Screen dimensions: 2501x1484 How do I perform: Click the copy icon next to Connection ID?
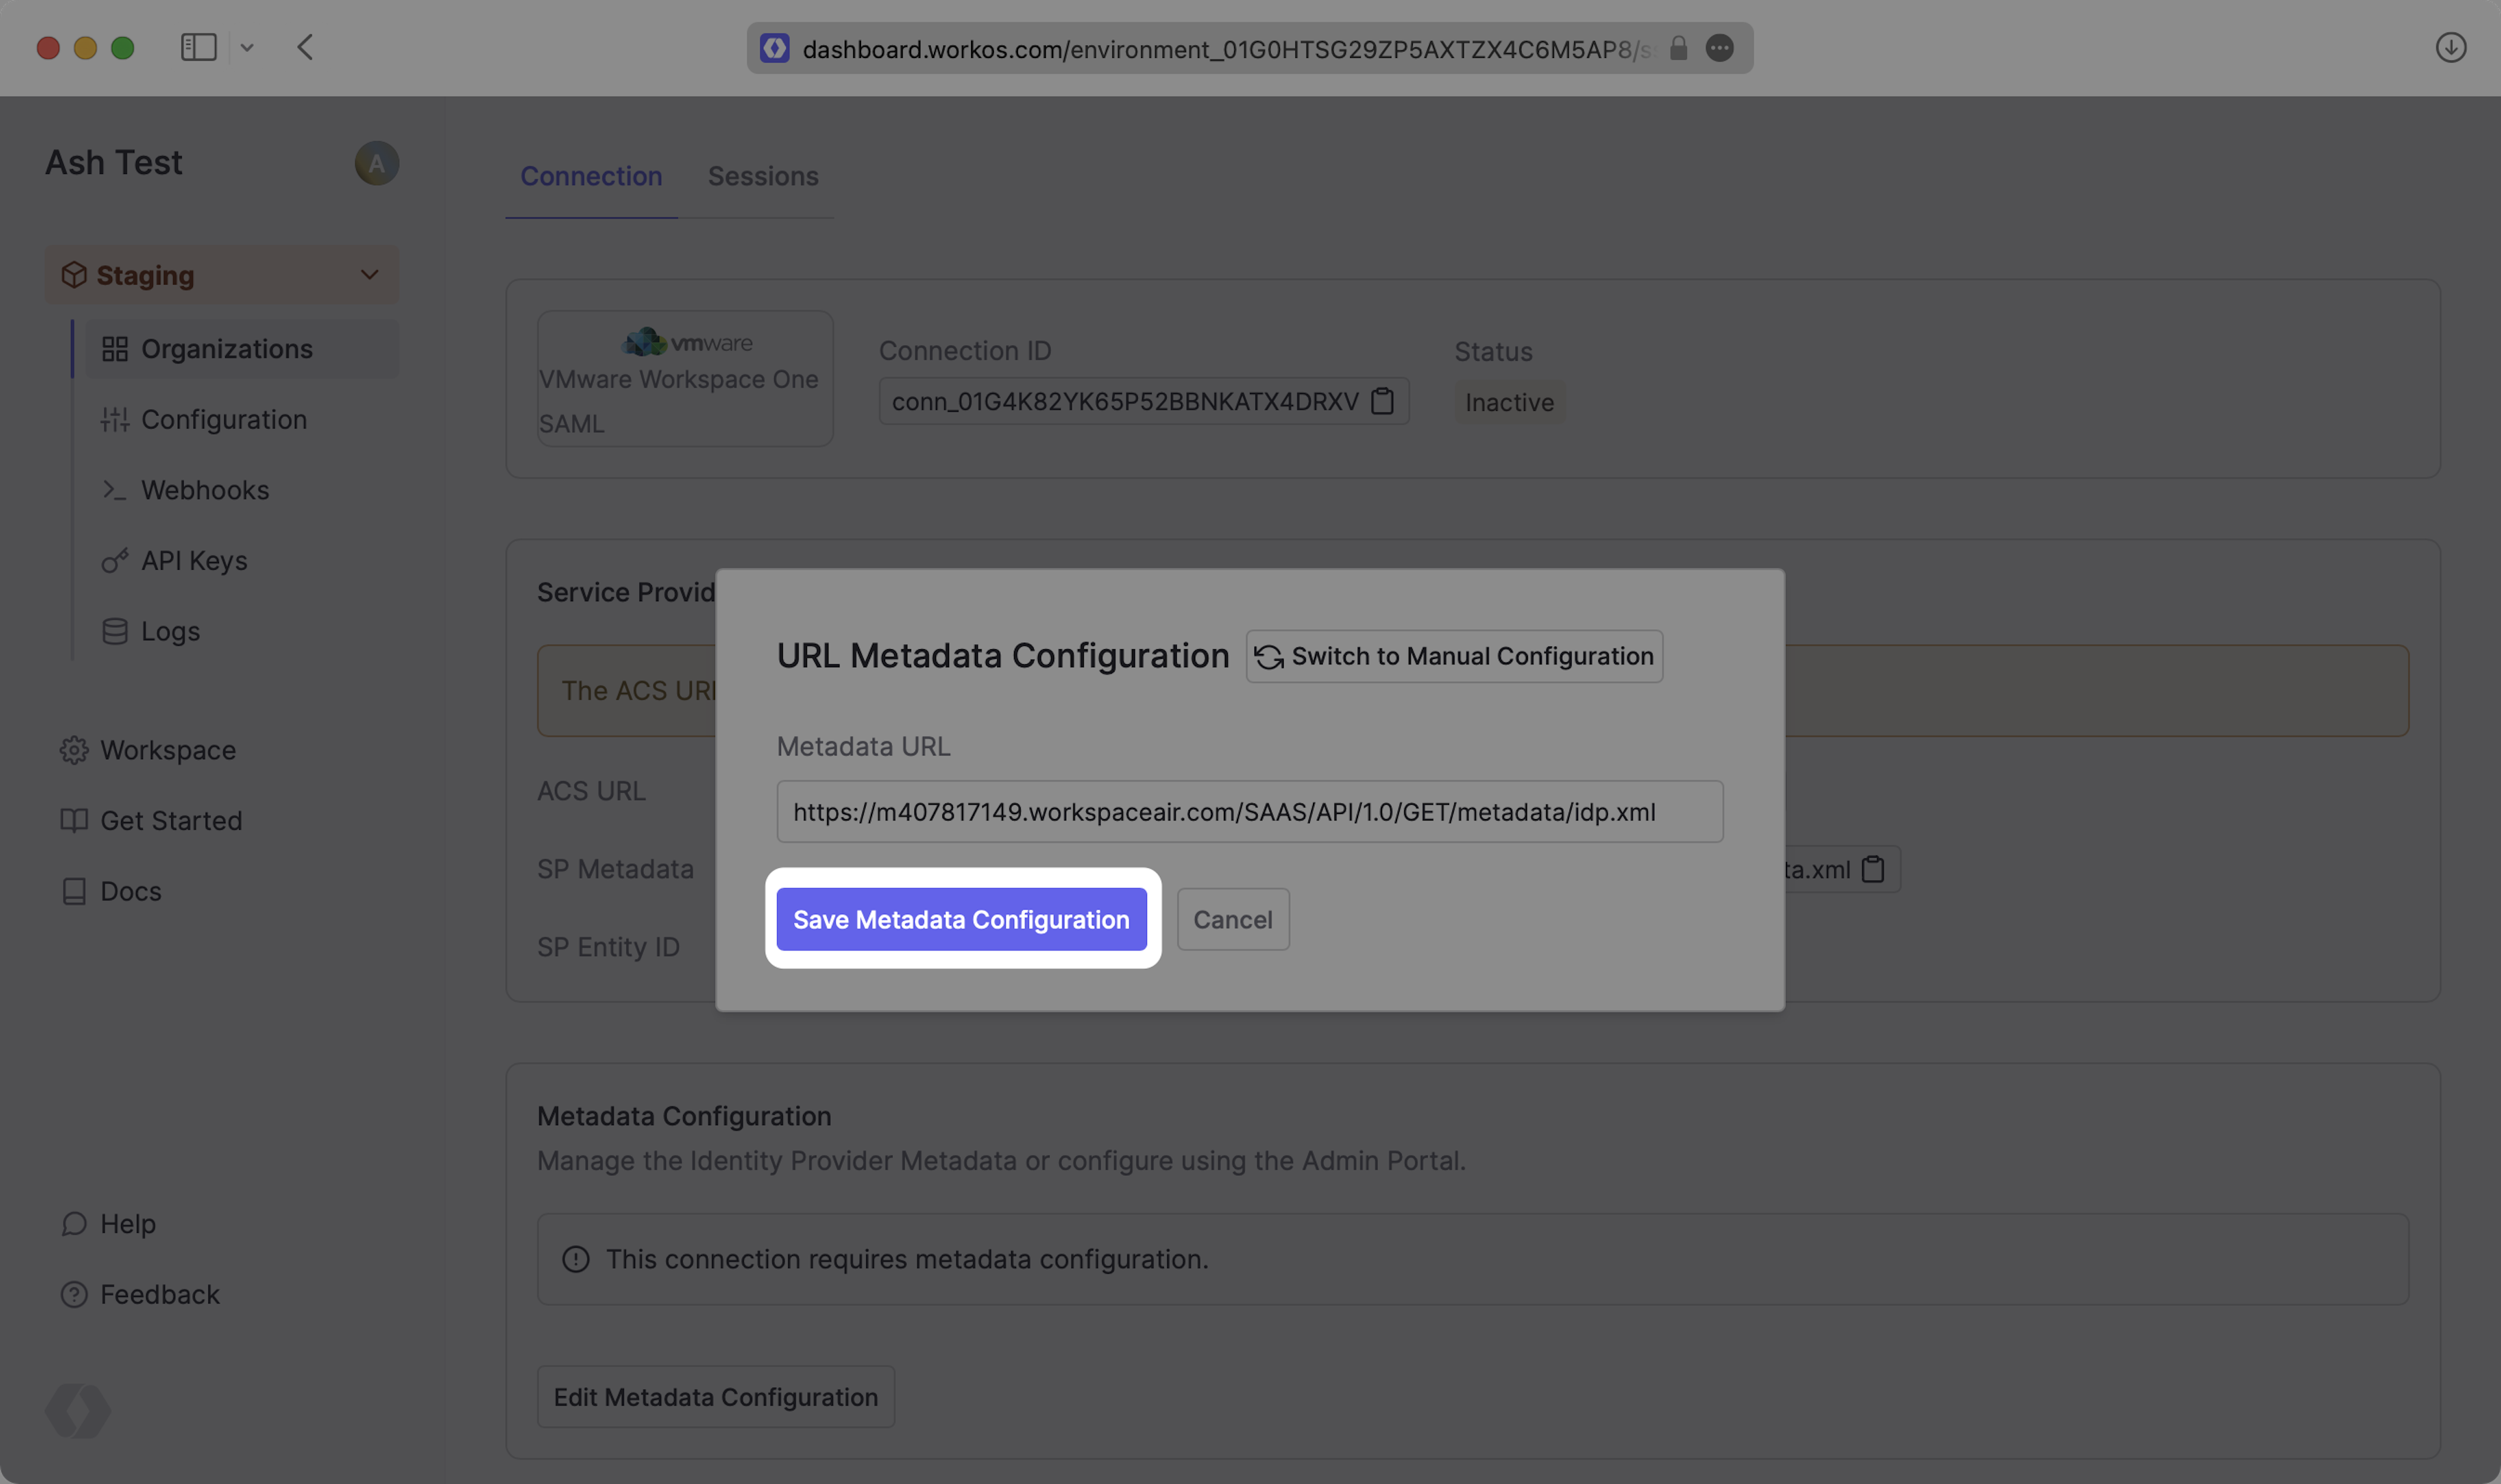[x=1382, y=401]
